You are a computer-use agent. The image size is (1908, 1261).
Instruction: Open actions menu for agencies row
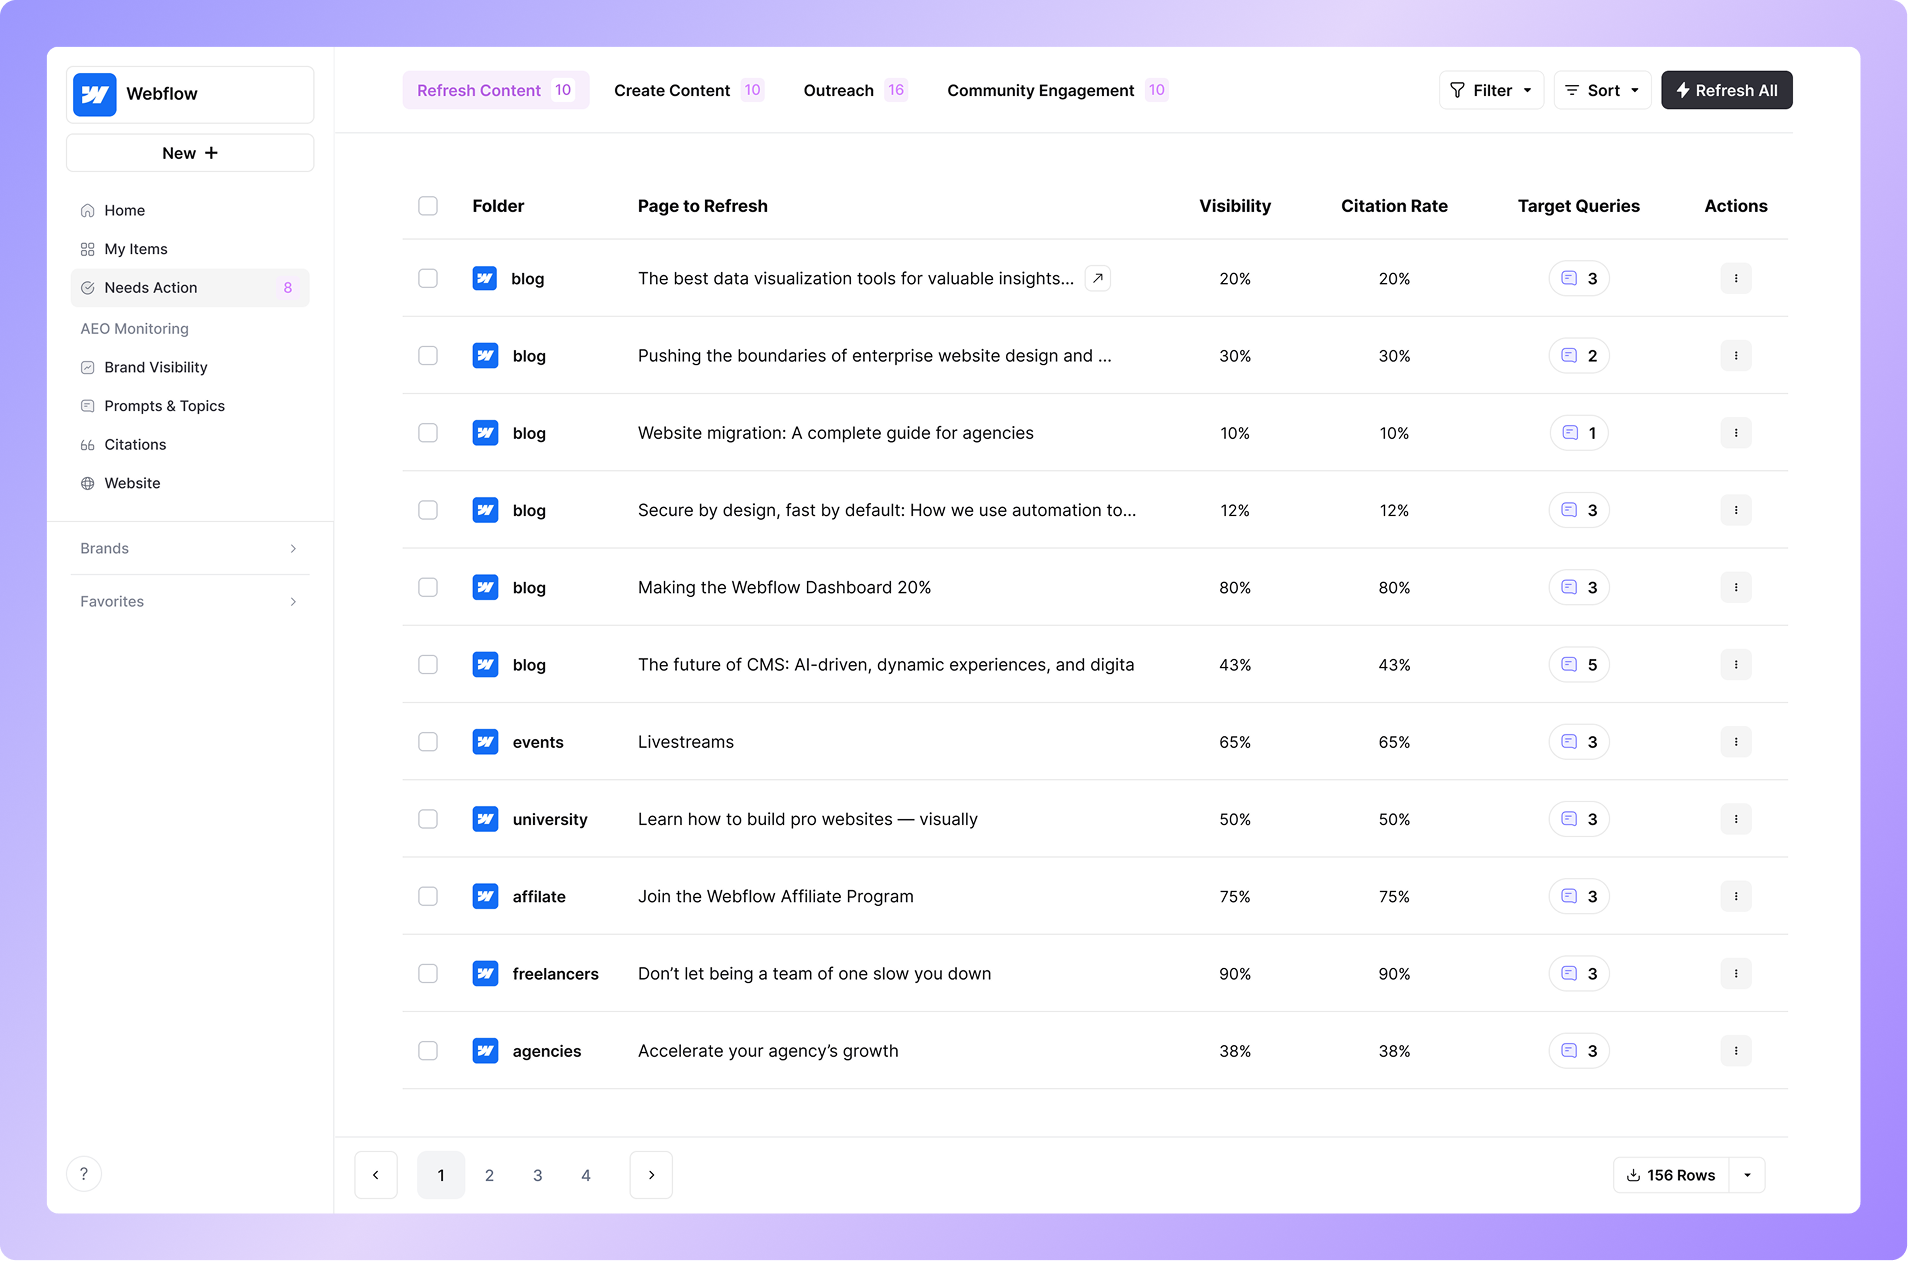(1736, 1051)
